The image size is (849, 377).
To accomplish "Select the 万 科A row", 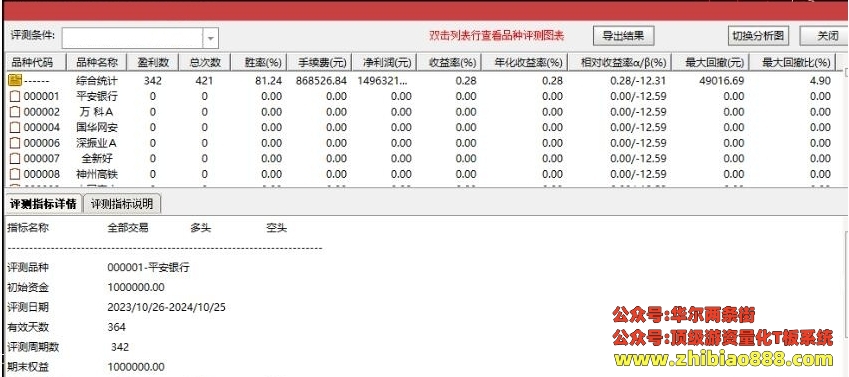I will (421, 112).
